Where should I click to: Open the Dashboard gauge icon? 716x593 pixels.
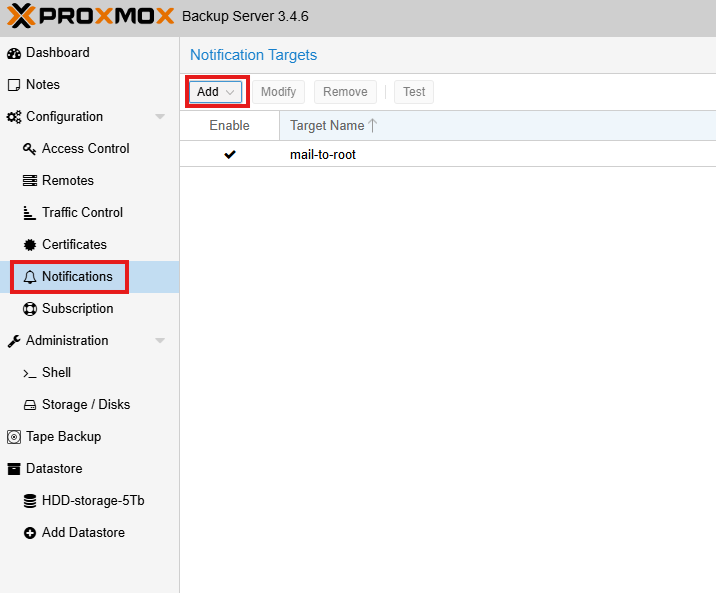[x=14, y=53]
